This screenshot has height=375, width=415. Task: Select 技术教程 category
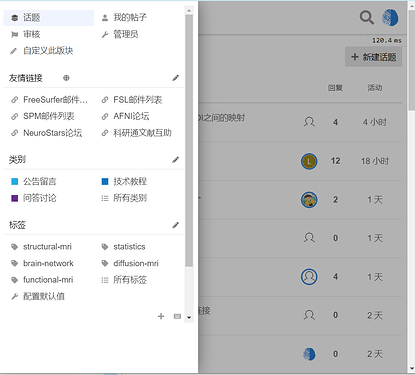click(x=124, y=181)
